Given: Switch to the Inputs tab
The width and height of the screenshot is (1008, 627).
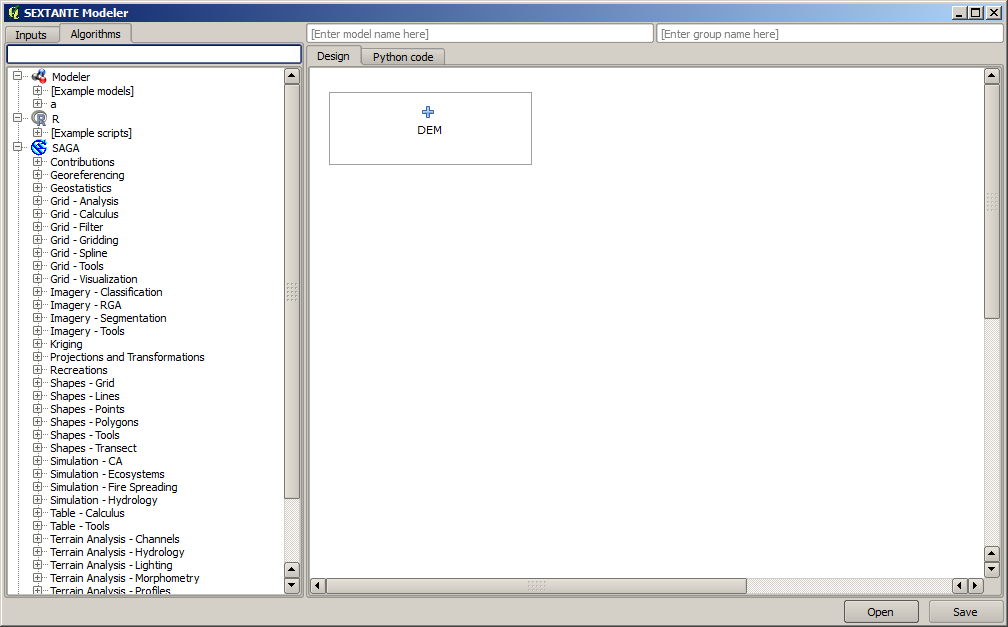Looking at the screenshot, I should click(31, 35).
